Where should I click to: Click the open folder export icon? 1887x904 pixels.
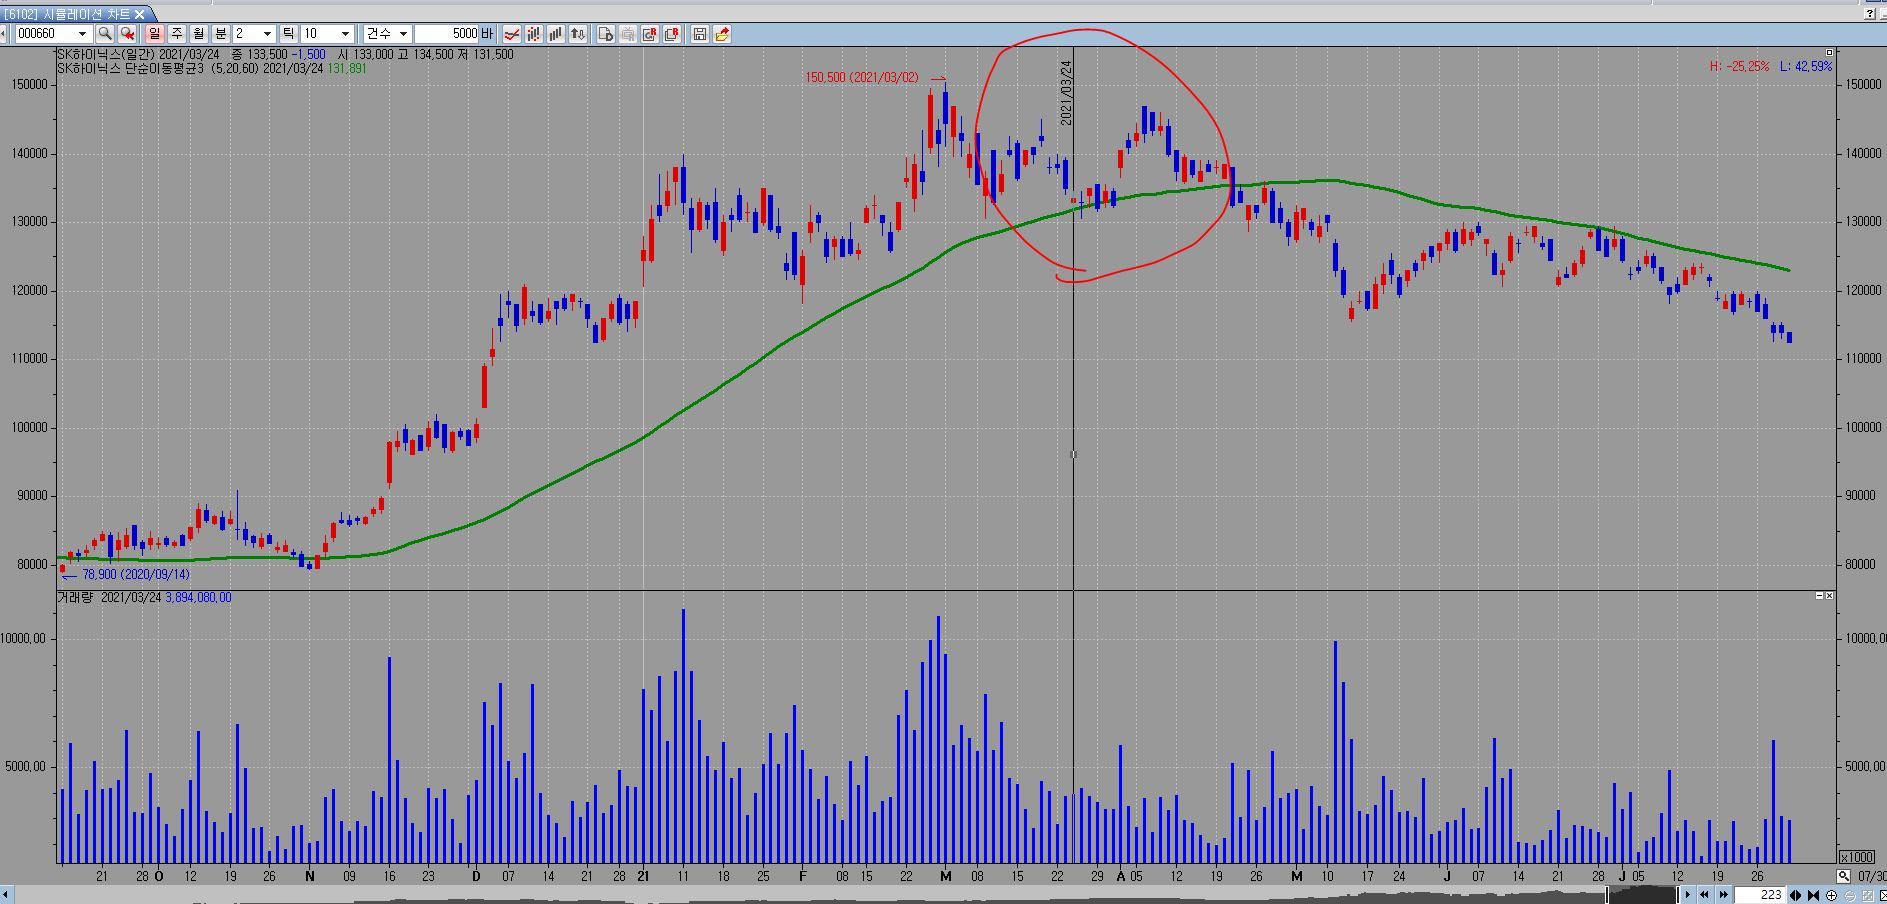click(x=722, y=34)
